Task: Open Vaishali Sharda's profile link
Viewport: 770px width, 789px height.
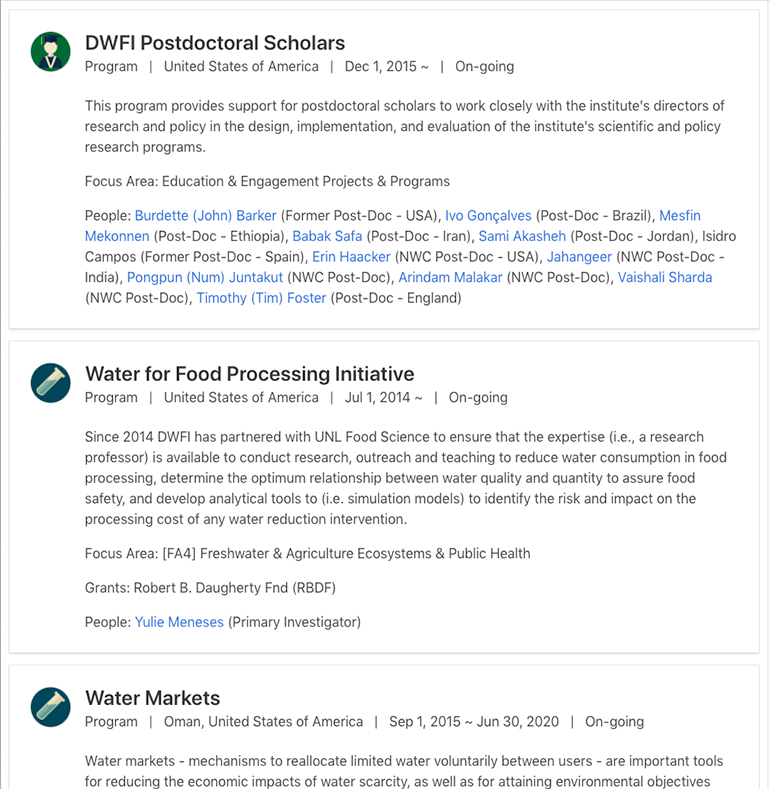Action: [x=665, y=277]
